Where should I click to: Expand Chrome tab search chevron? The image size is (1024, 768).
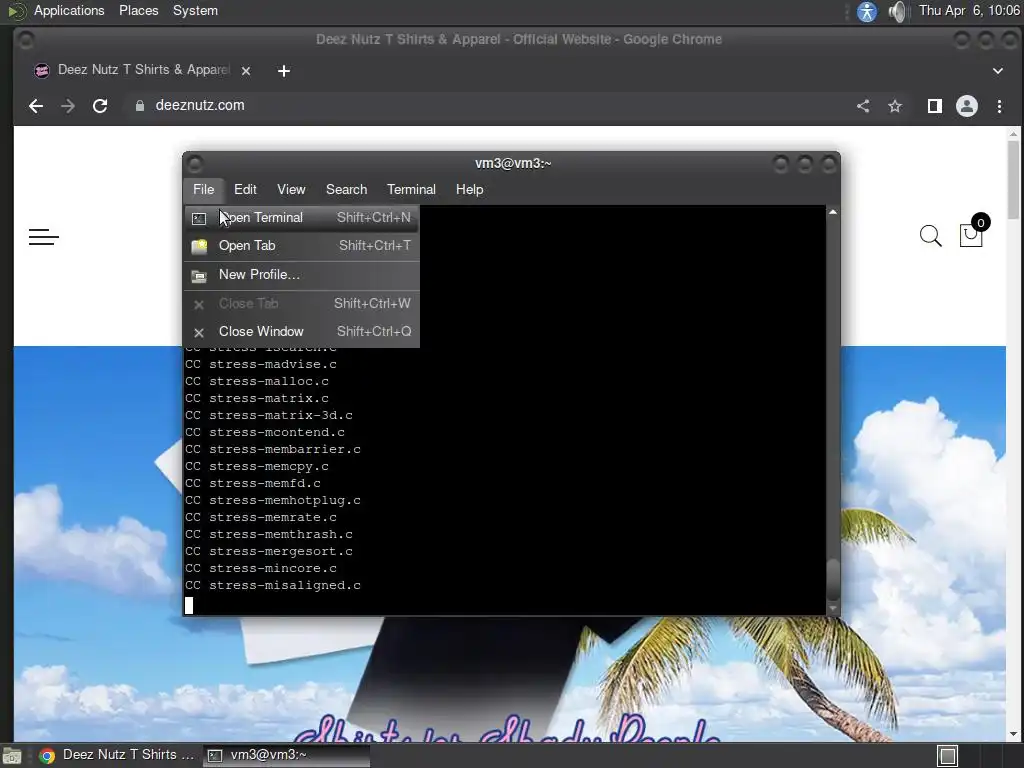(997, 71)
